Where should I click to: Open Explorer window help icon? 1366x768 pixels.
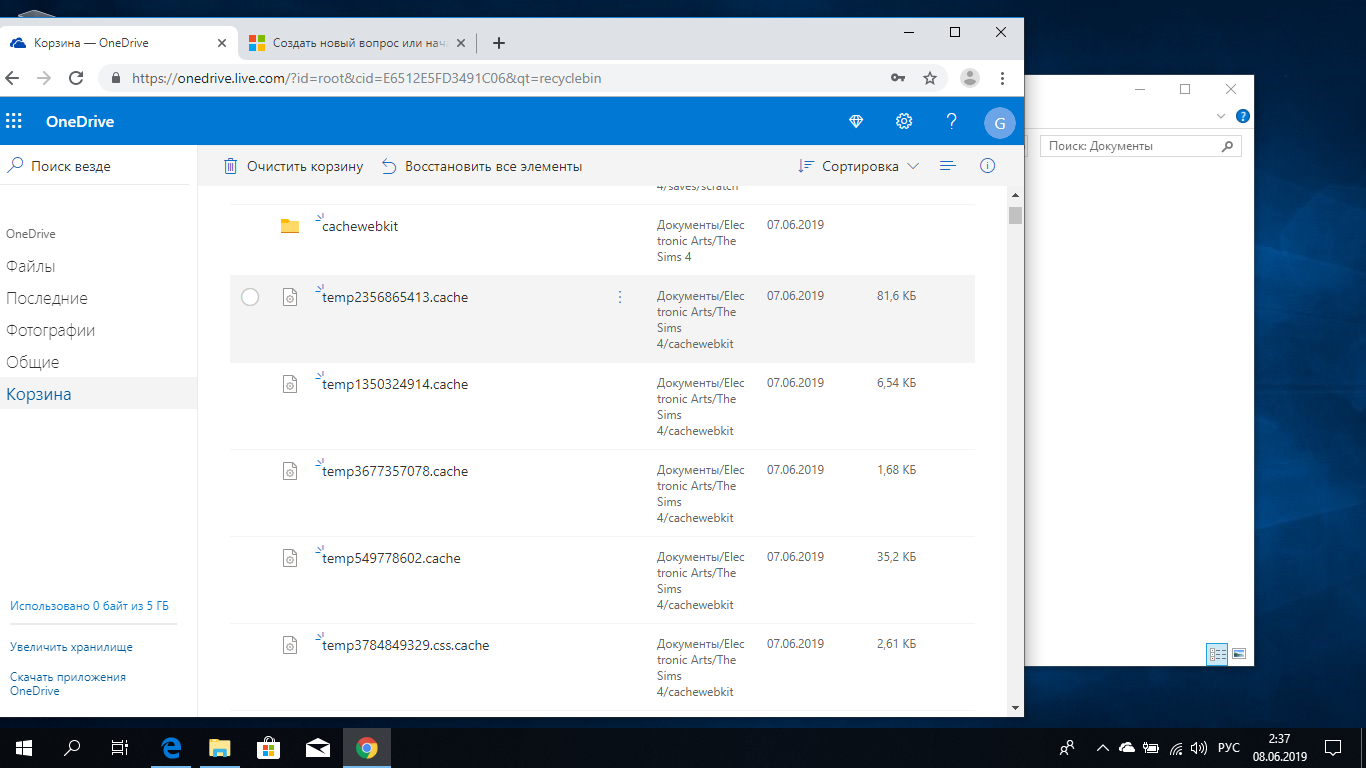pyautogui.click(x=1242, y=116)
